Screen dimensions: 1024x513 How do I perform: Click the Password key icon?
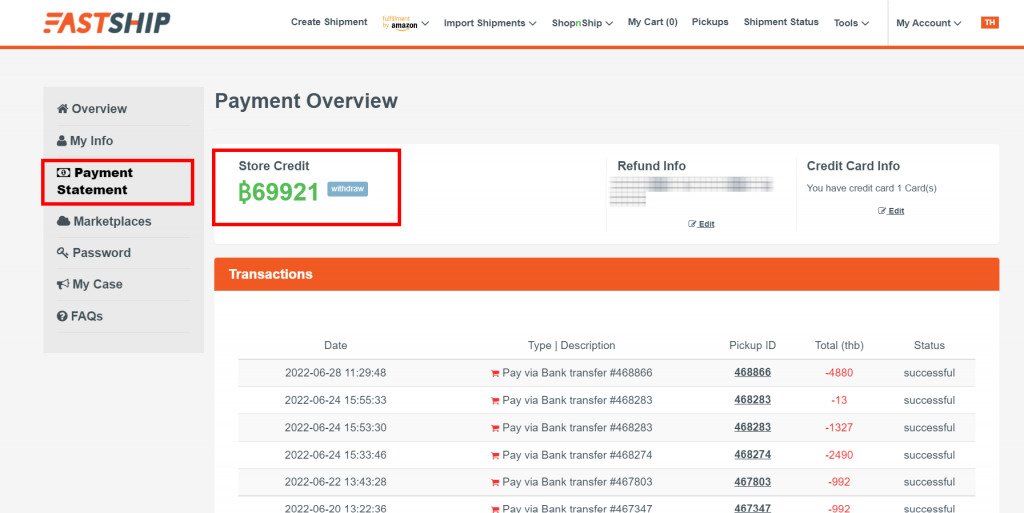coord(63,253)
